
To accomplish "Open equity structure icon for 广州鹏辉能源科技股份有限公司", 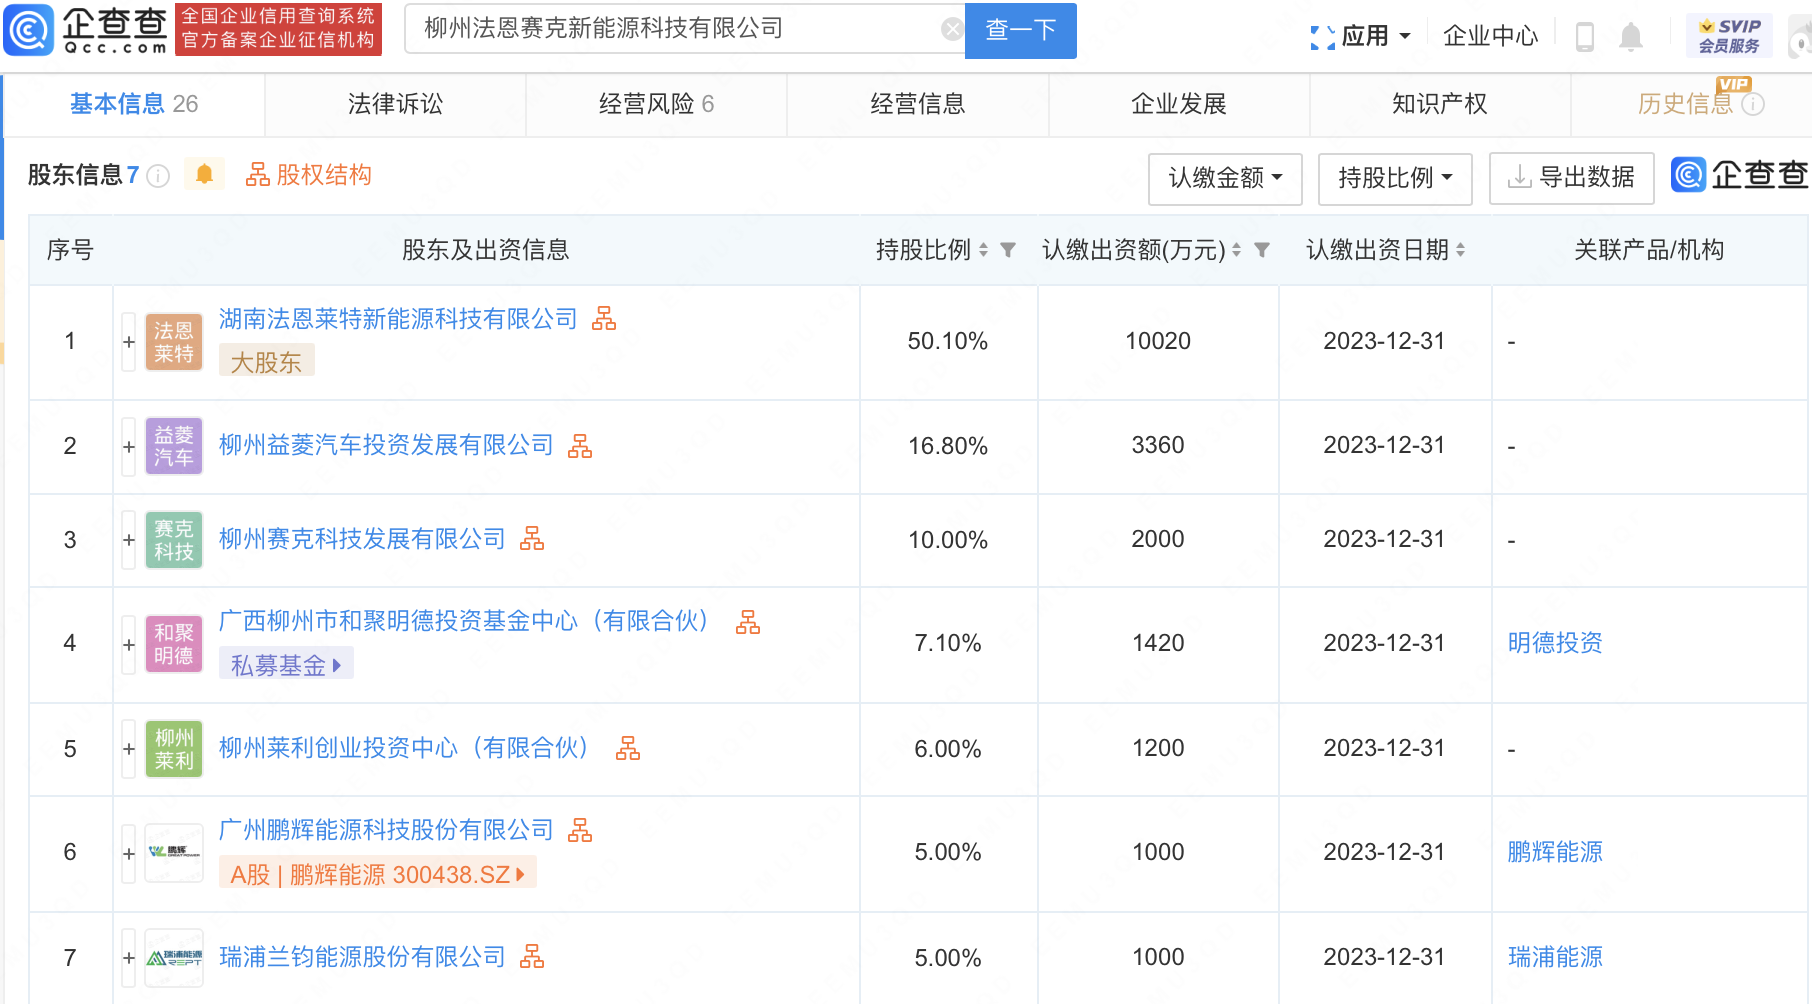I will (x=580, y=830).
